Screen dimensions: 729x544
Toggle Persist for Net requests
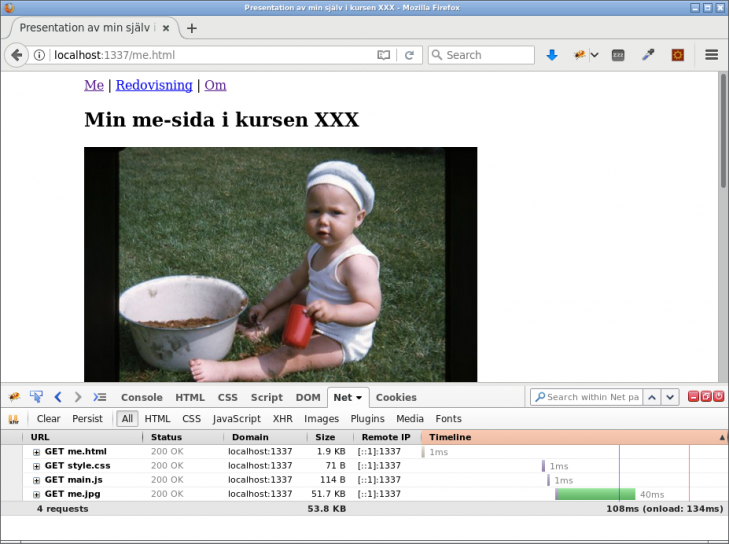pyautogui.click(x=87, y=419)
